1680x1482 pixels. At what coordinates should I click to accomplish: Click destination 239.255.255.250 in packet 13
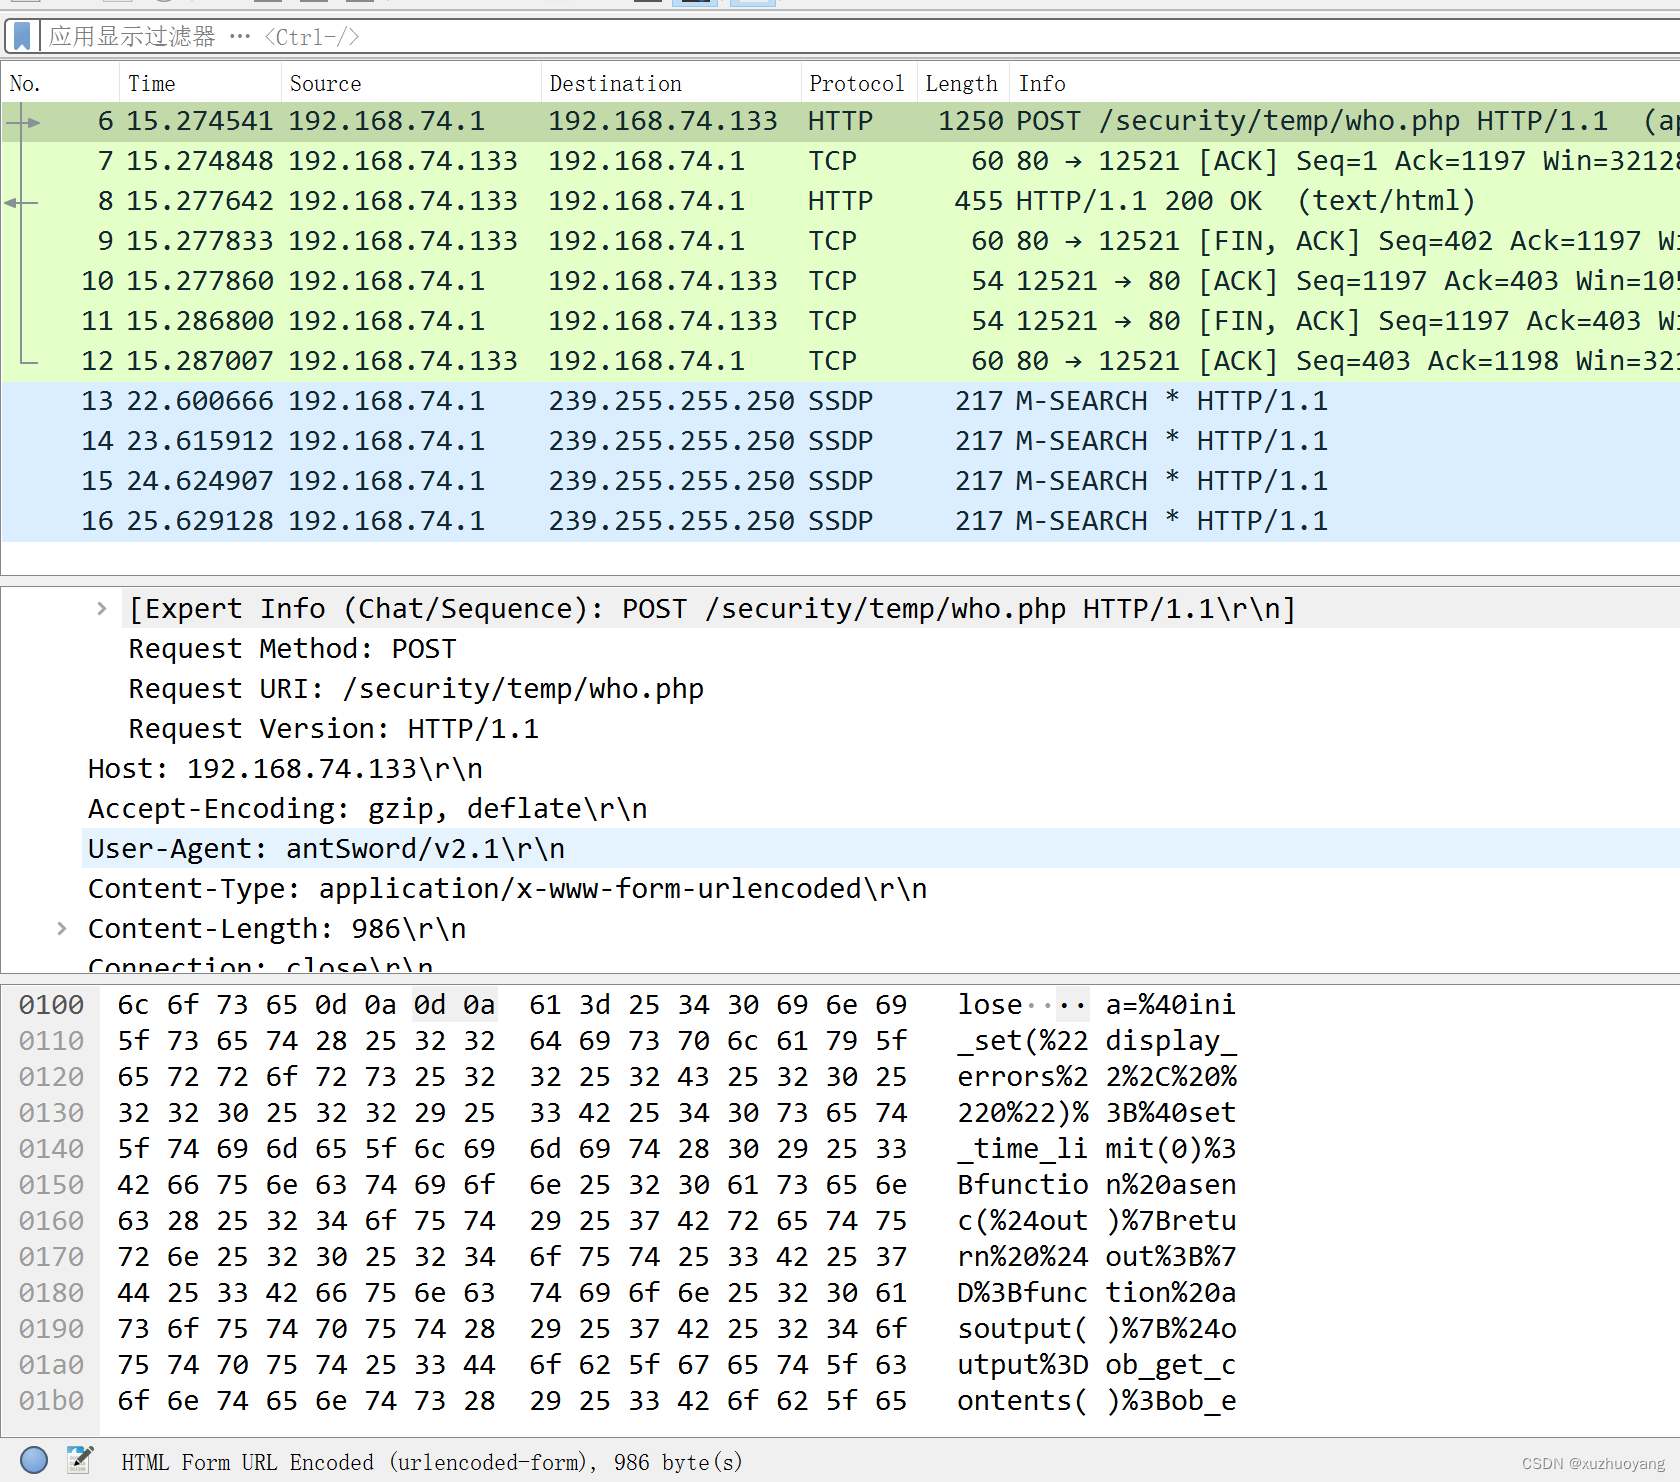point(671,401)
